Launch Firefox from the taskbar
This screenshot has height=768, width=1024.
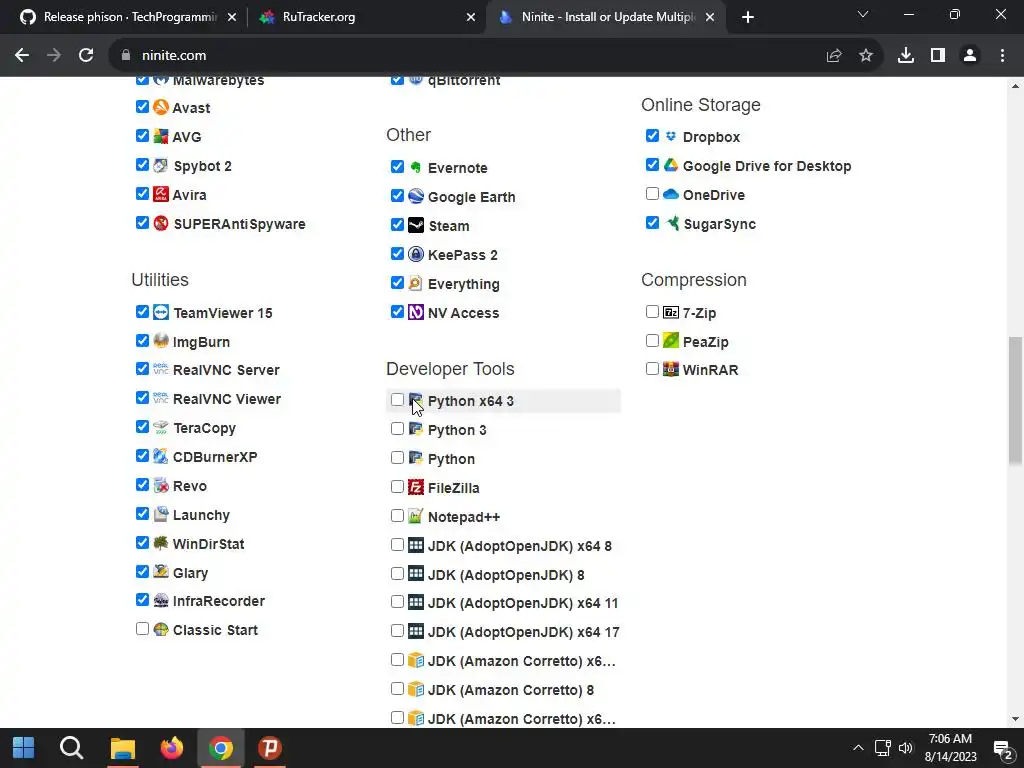[x=172, y=748]
